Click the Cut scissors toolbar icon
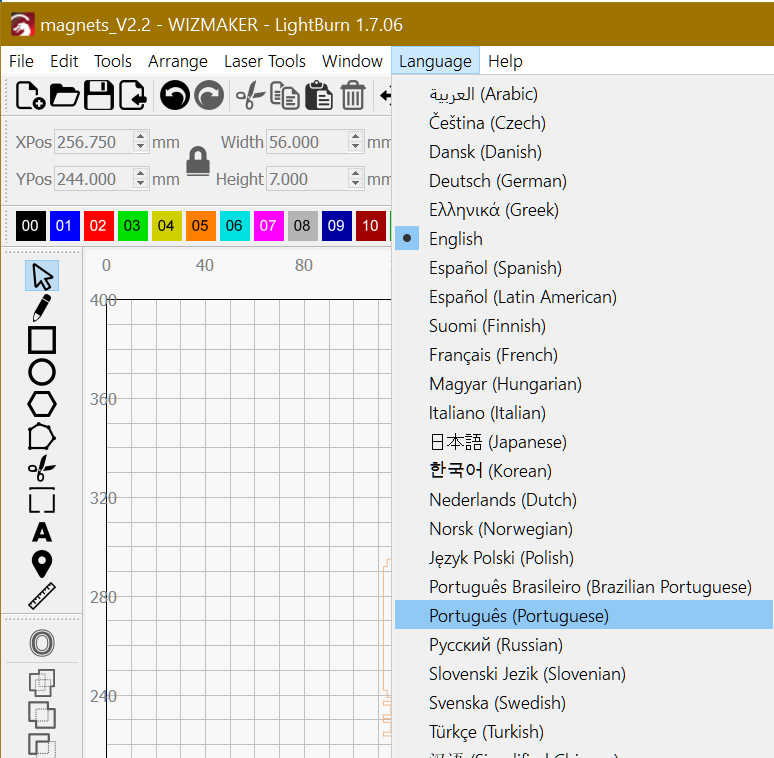The image size is (774, 758). click(x=250, y=95)
